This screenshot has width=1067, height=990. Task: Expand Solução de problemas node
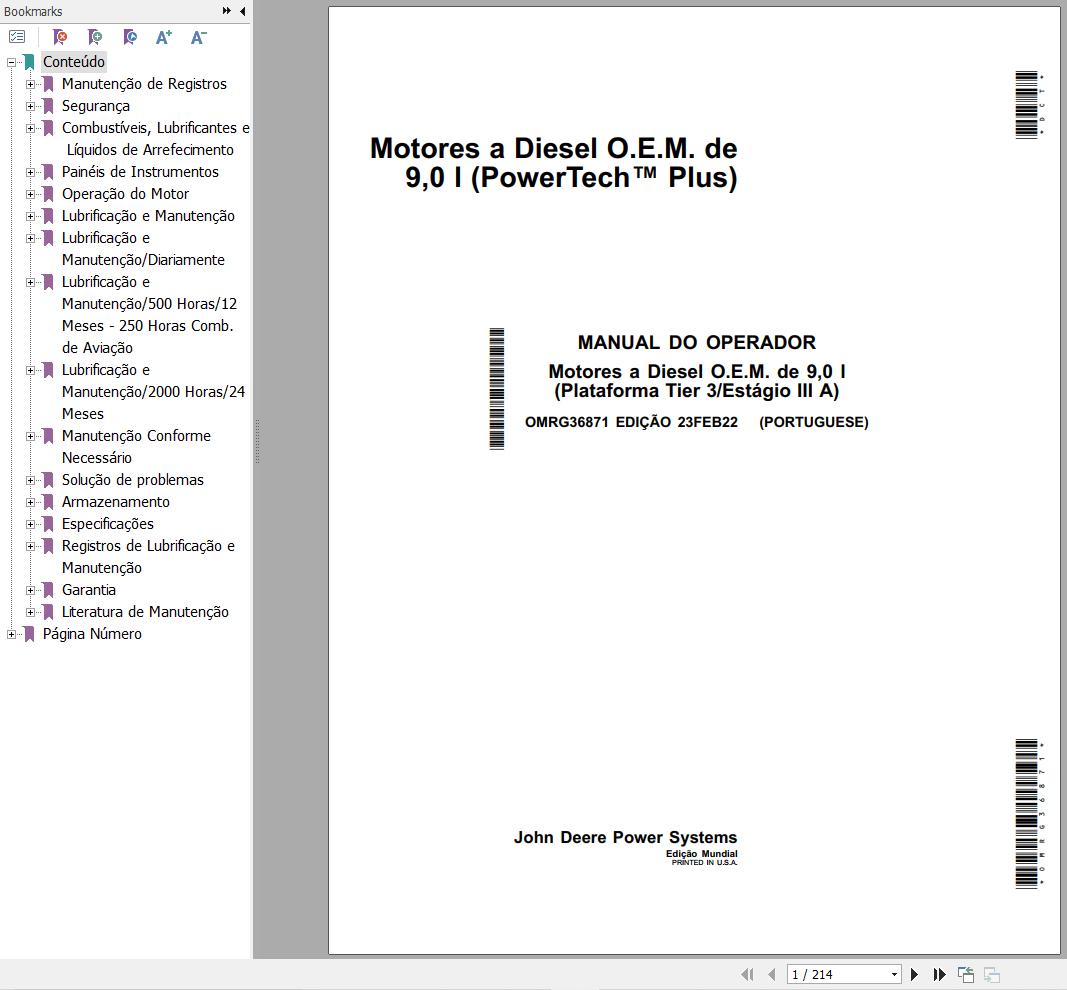click(30, 480)
